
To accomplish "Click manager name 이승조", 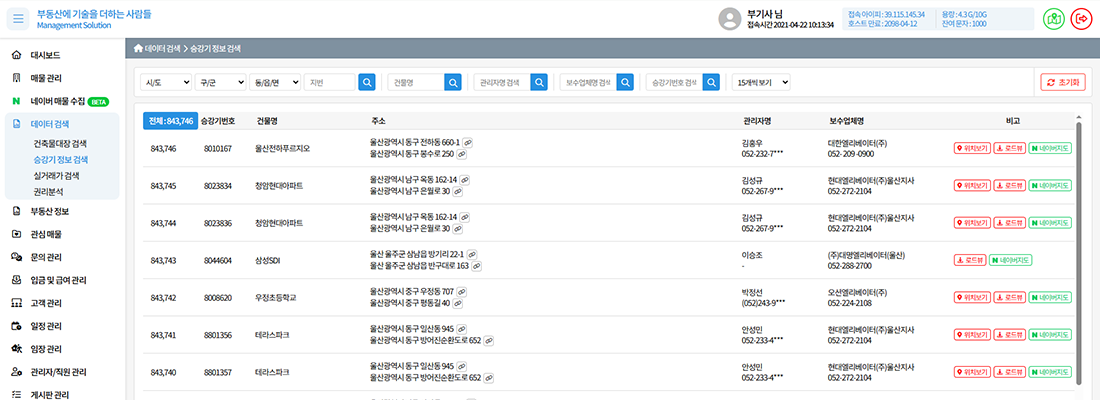I will [x=751, y=255].
